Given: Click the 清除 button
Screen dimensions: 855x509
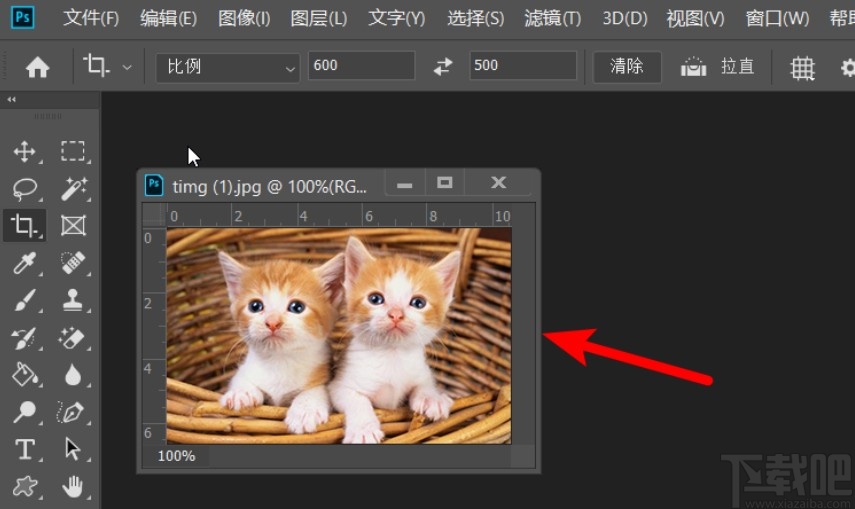Looking at the screenshot, I should (627, 67).
